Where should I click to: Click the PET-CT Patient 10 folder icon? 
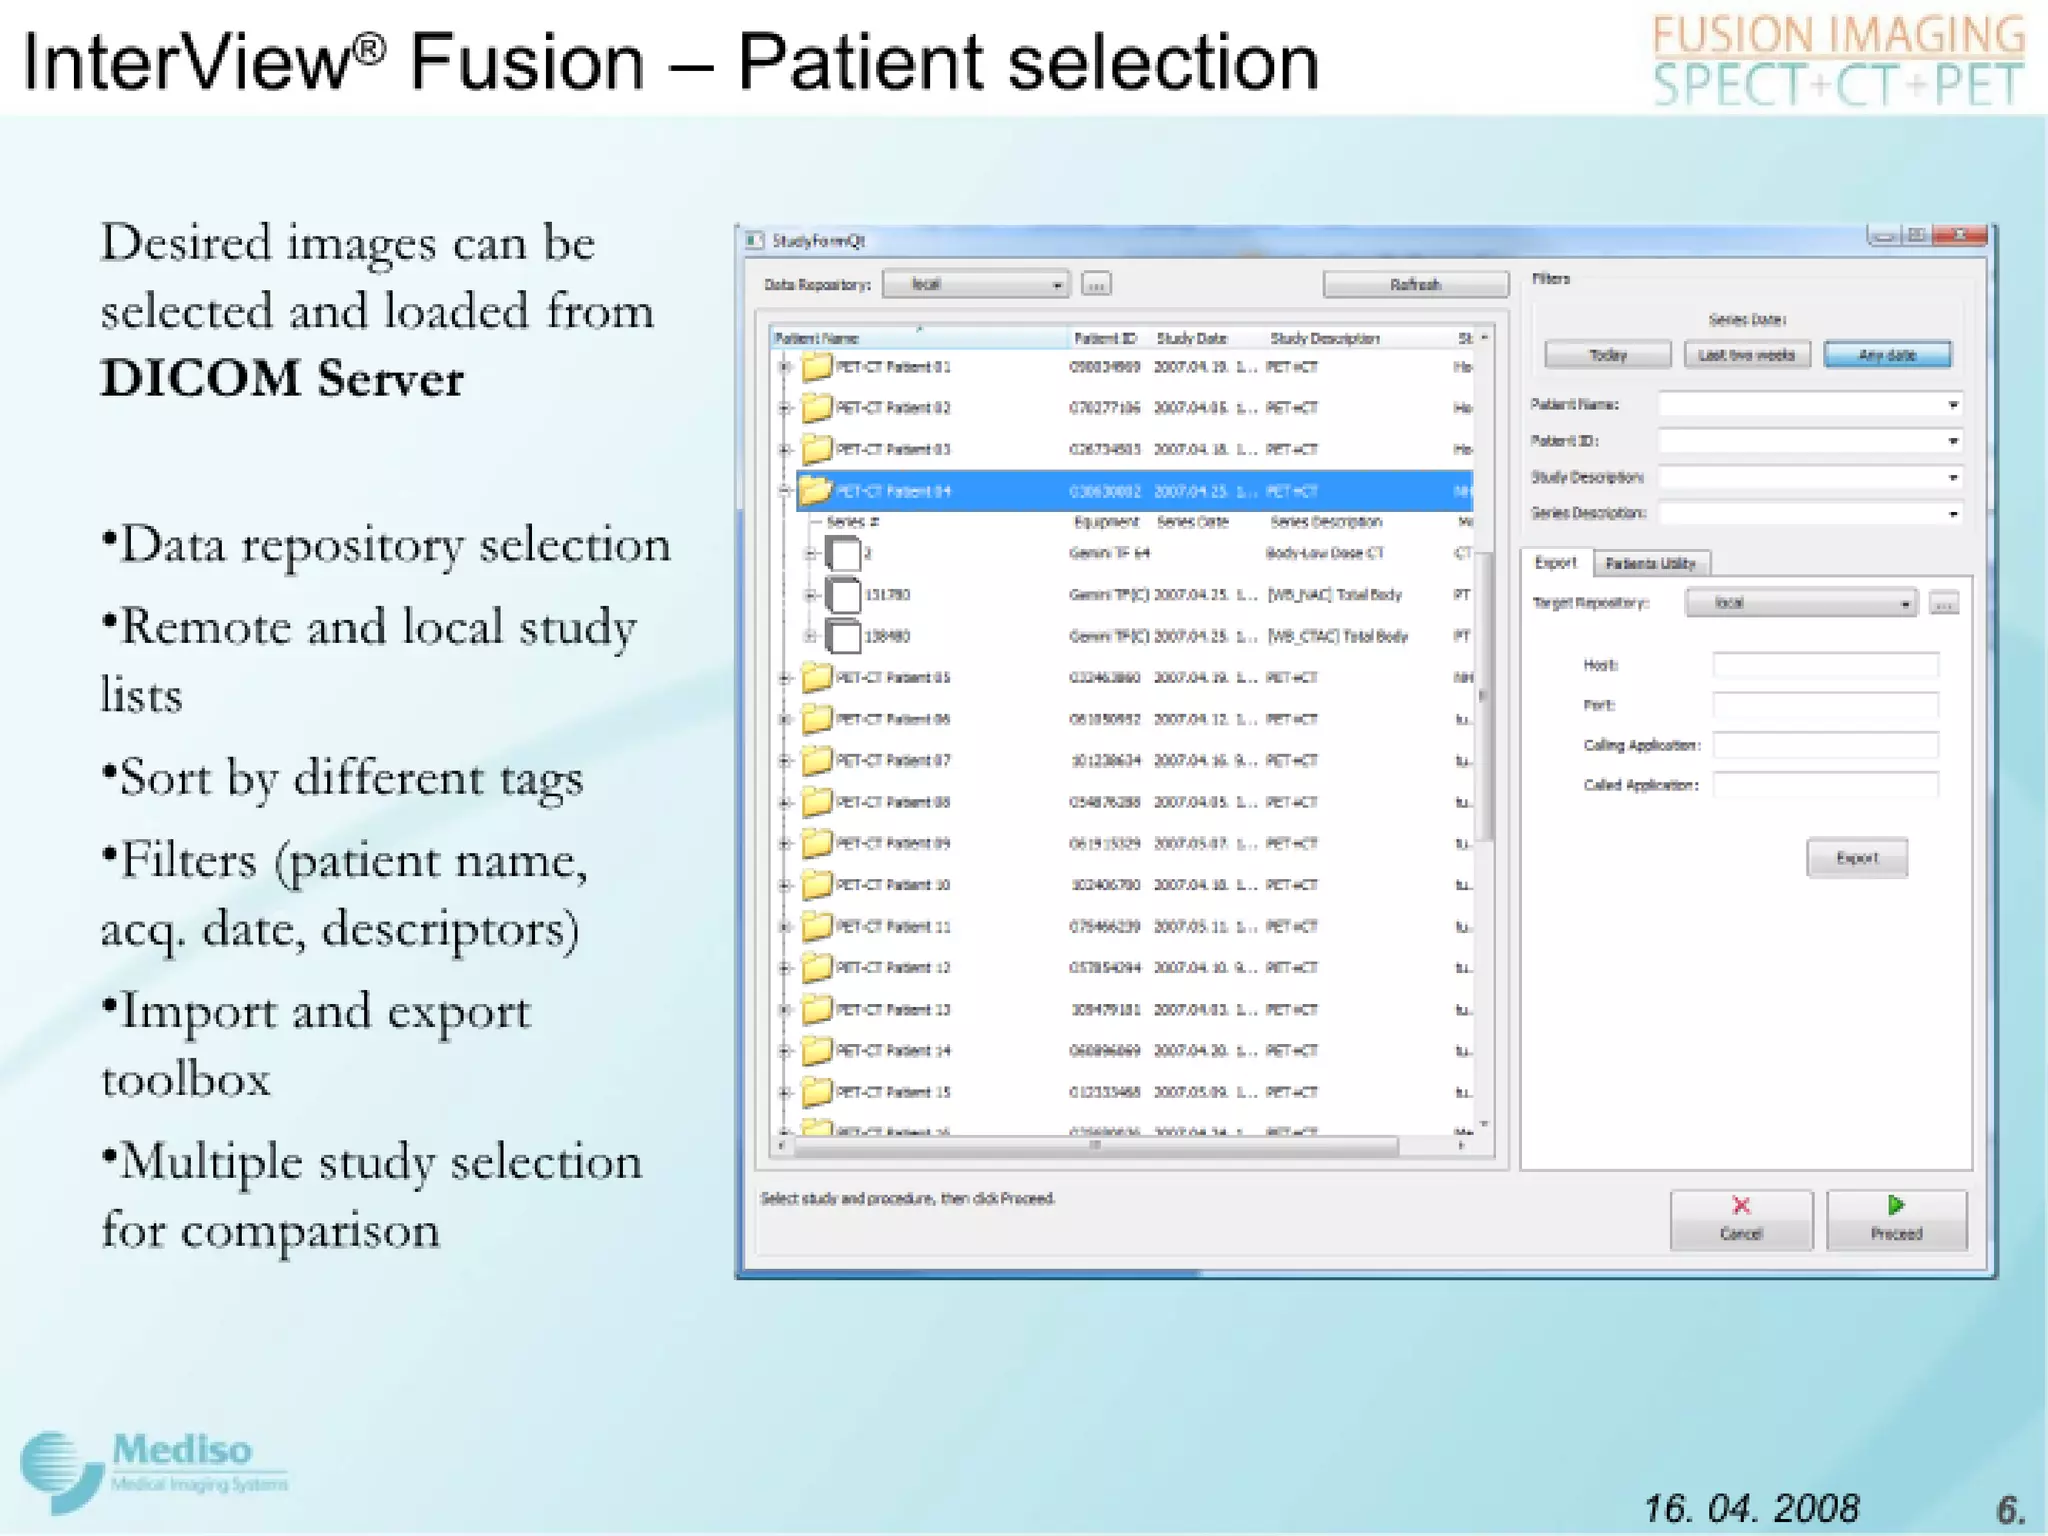(x=816, y=884)
